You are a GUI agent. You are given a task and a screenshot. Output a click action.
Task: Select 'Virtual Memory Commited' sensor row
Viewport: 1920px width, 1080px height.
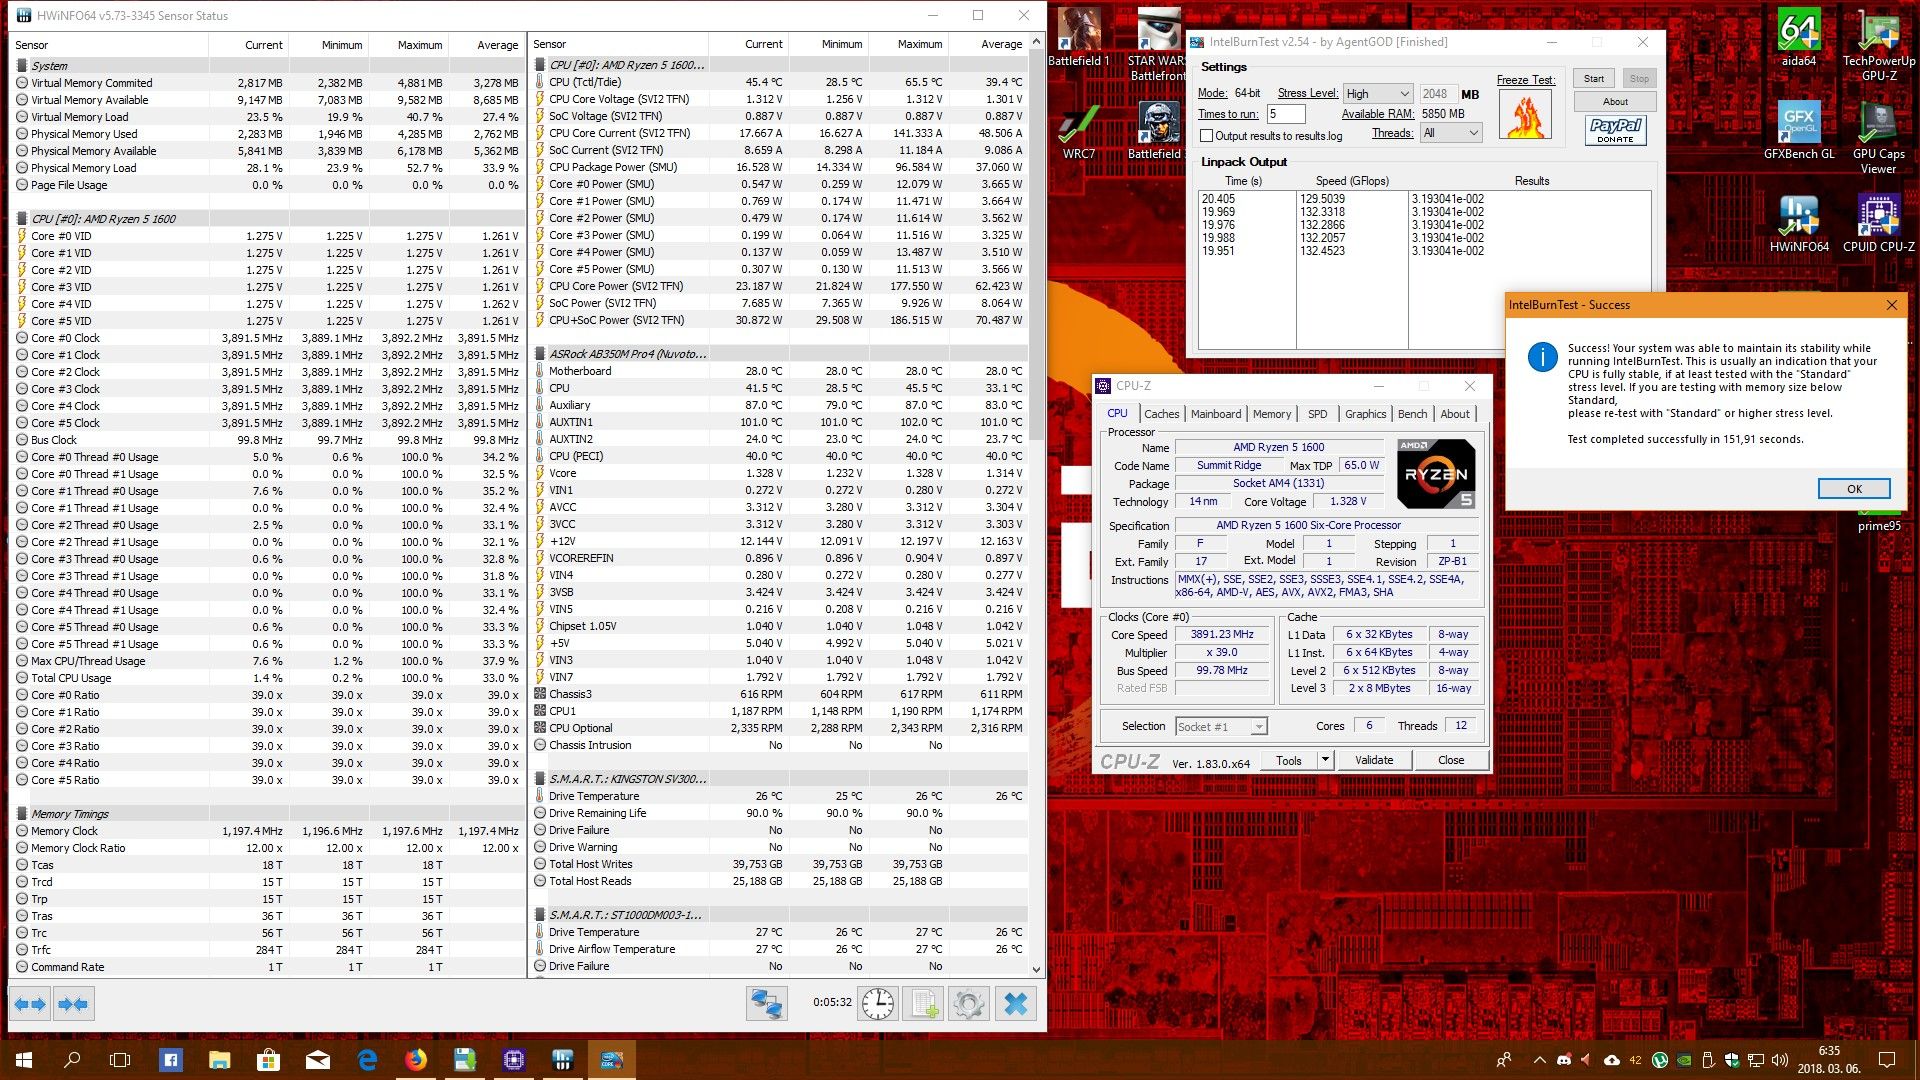(x=267, y=83)
